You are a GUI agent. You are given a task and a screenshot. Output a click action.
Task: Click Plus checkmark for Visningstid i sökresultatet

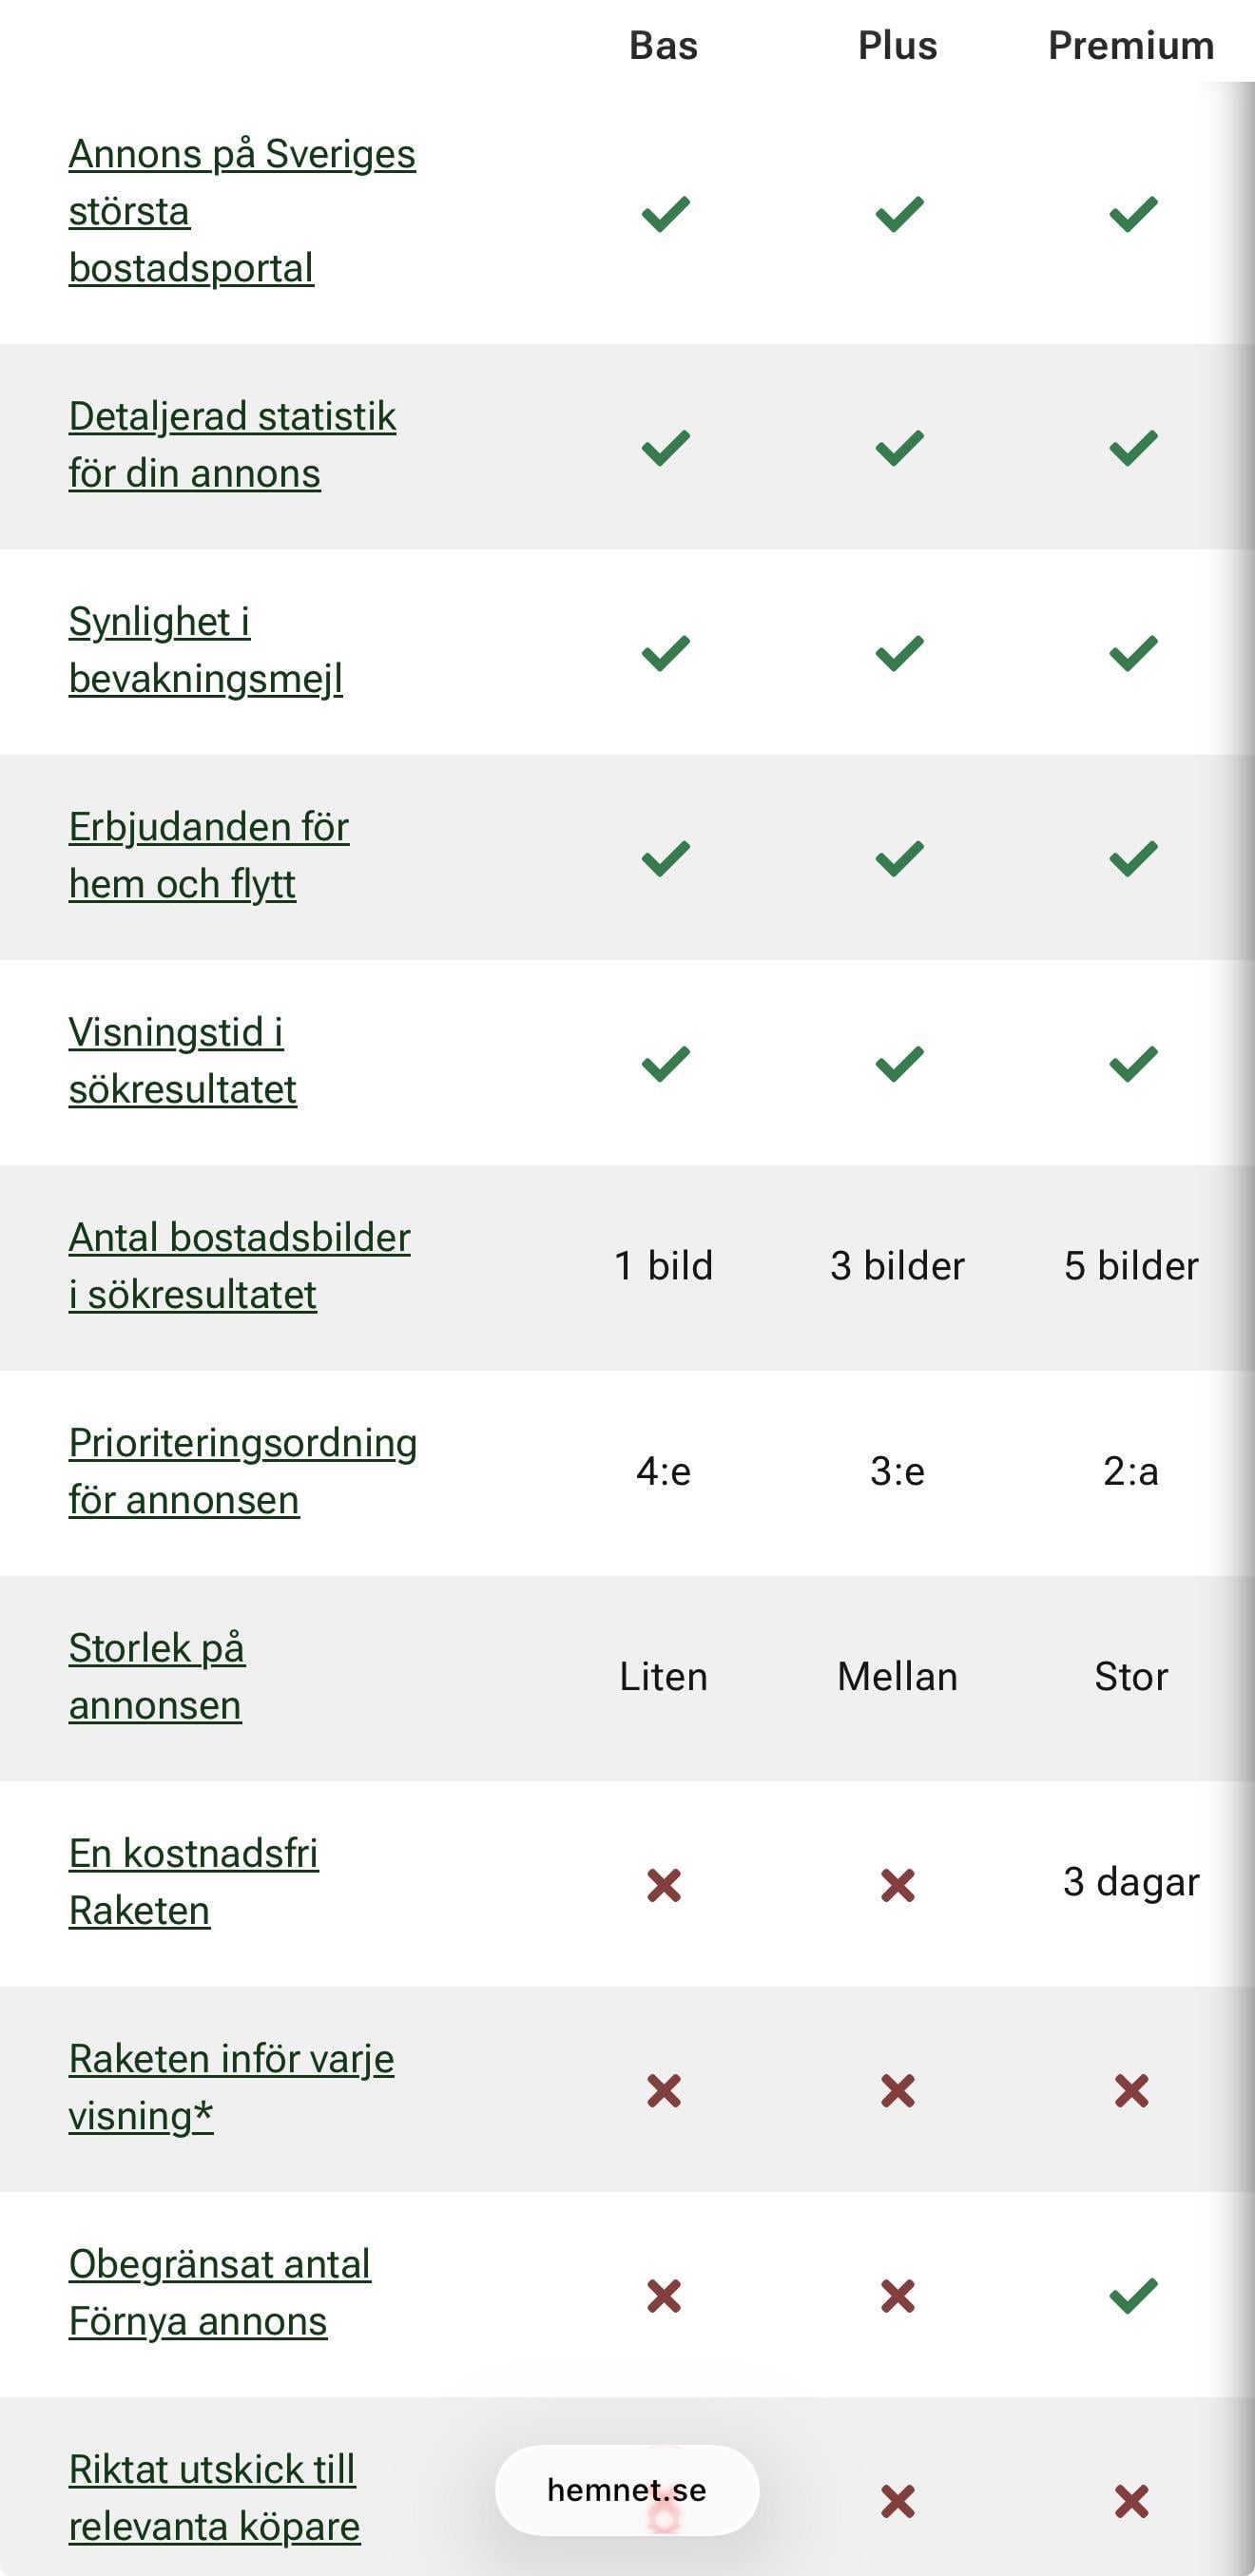pyautogui.click(x=899, y=1064)
